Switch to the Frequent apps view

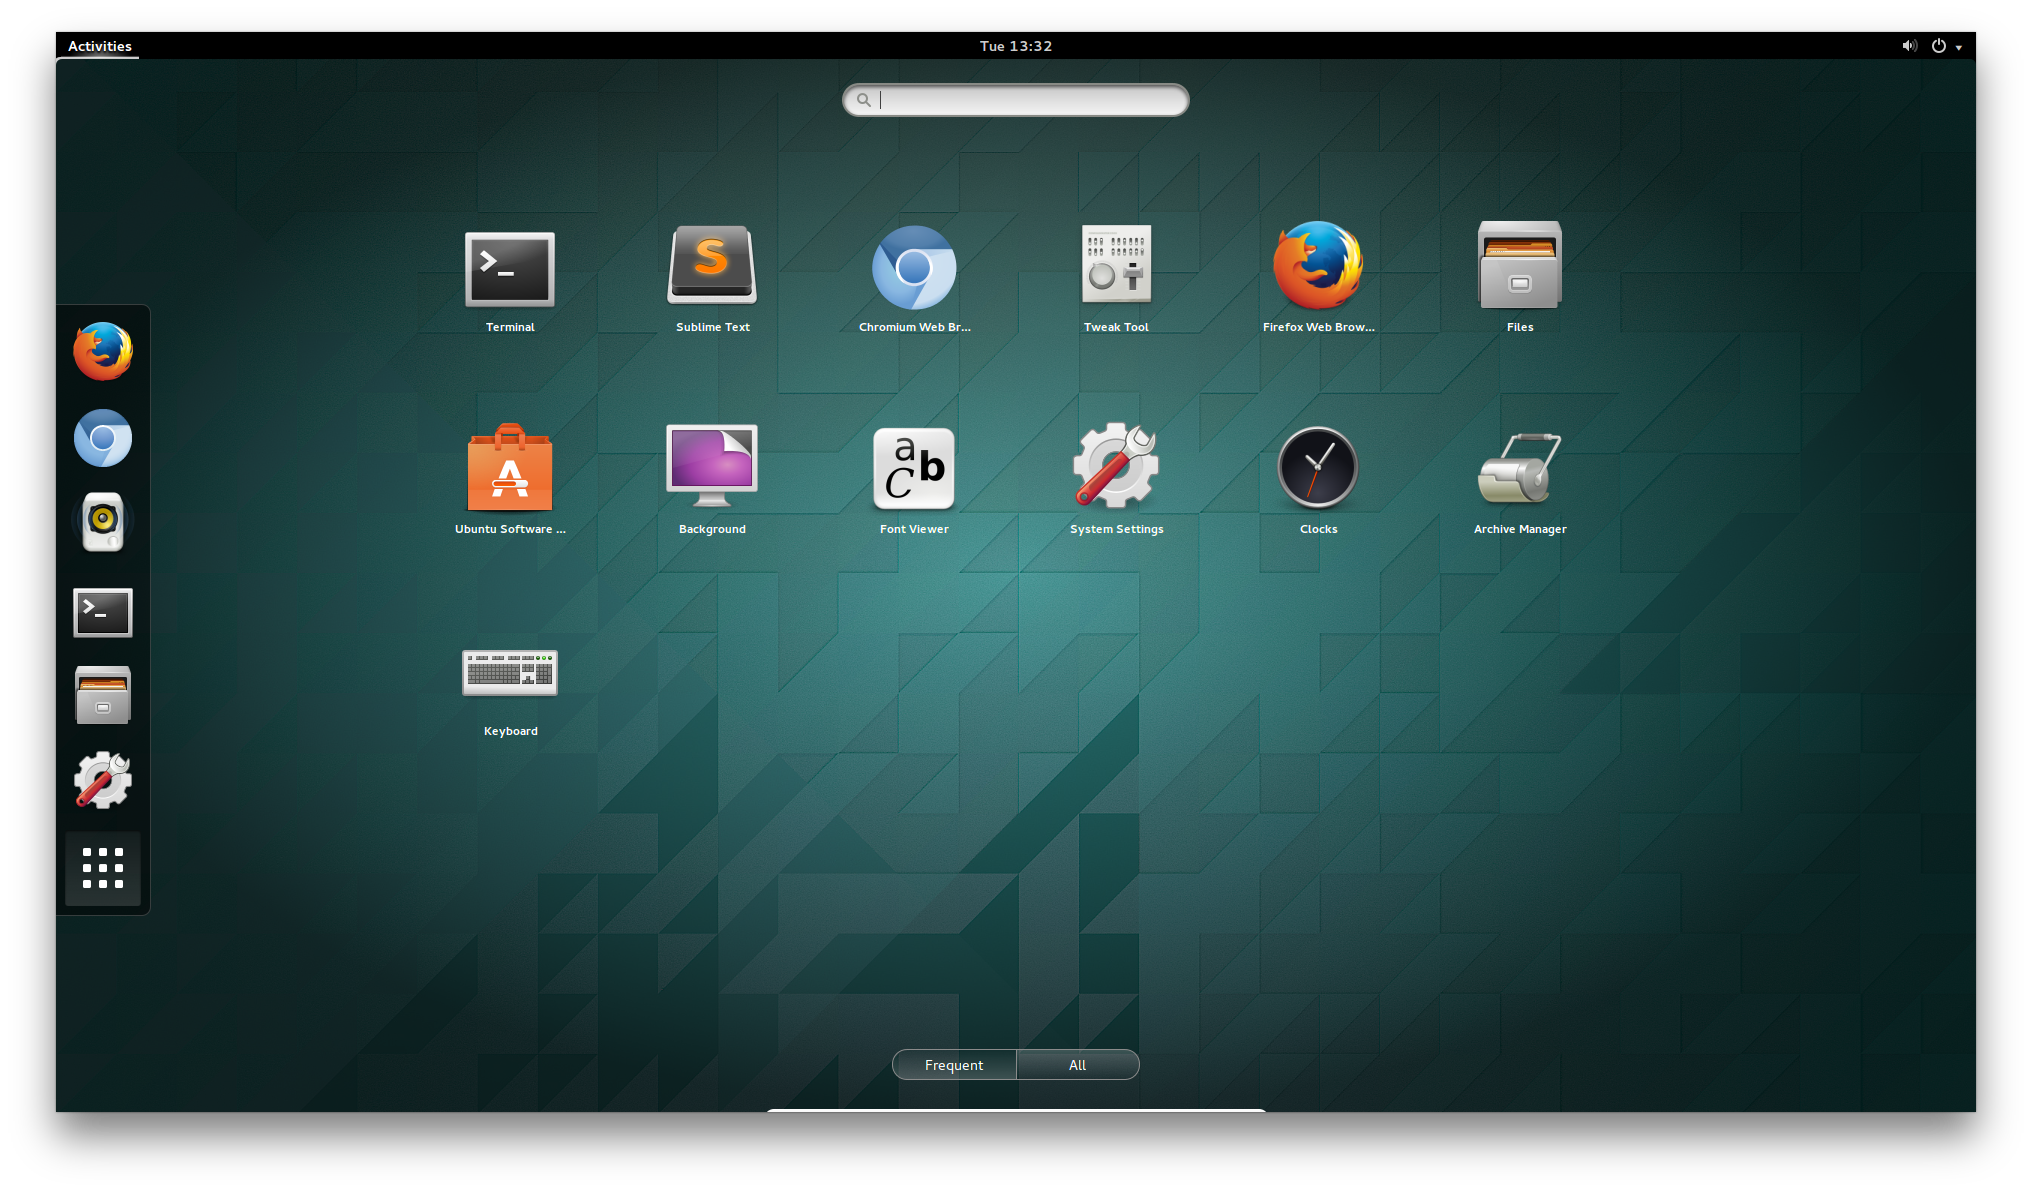(954, 1065)
